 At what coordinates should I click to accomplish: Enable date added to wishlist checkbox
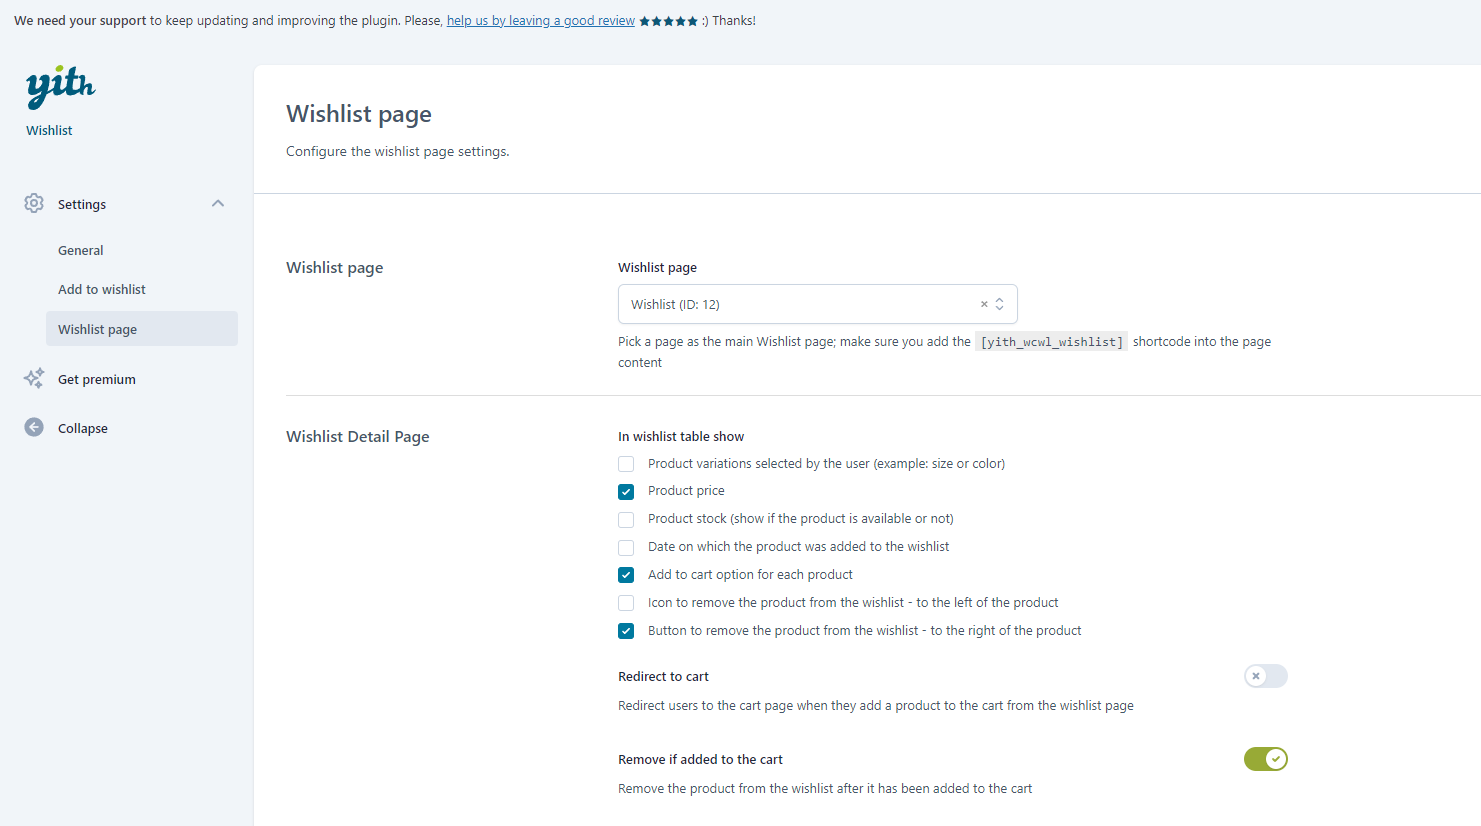click(x=626, y=548)
